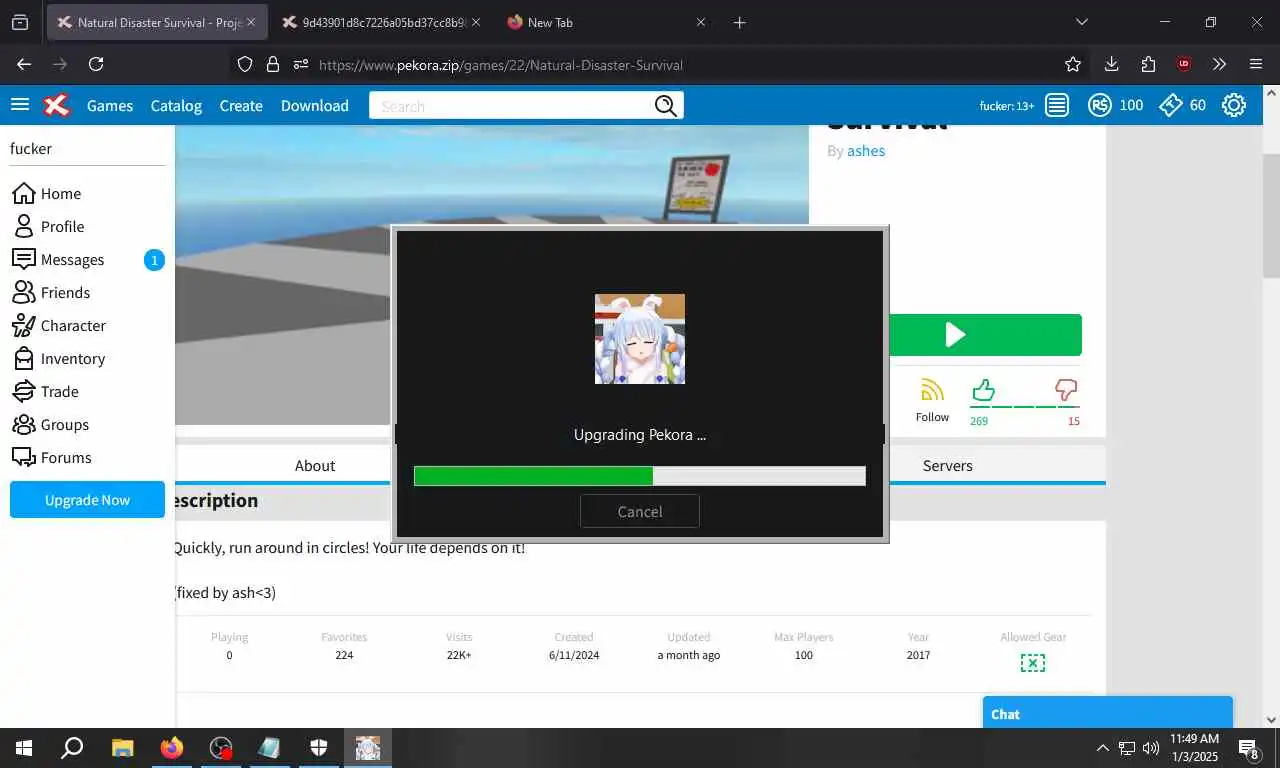Viewport: 1280px width, 768px height.
Task: Open the settings gear icon
Action: [x=1234, y=105]
